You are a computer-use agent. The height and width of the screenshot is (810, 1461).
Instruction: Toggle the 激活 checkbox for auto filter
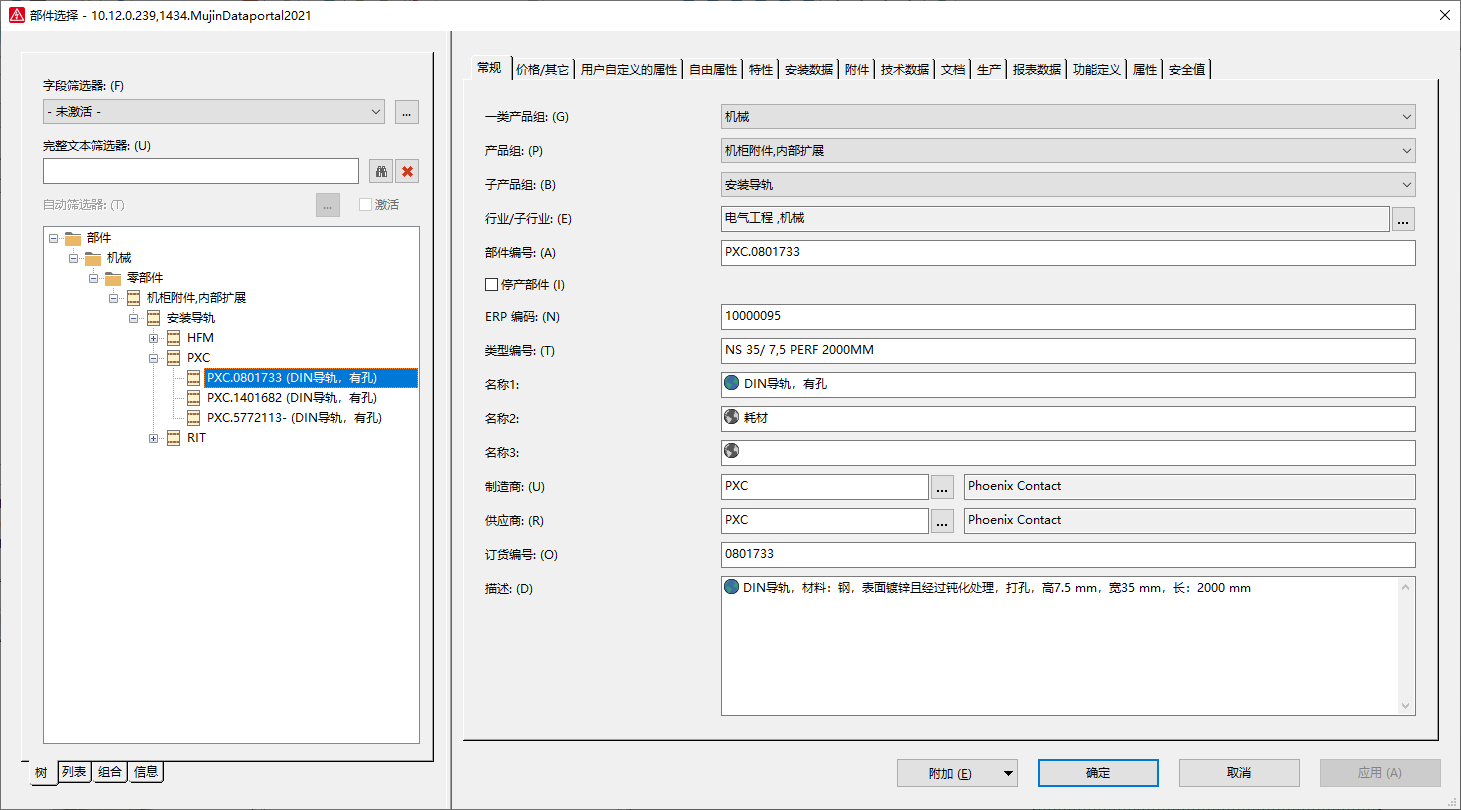pos(366,204)
